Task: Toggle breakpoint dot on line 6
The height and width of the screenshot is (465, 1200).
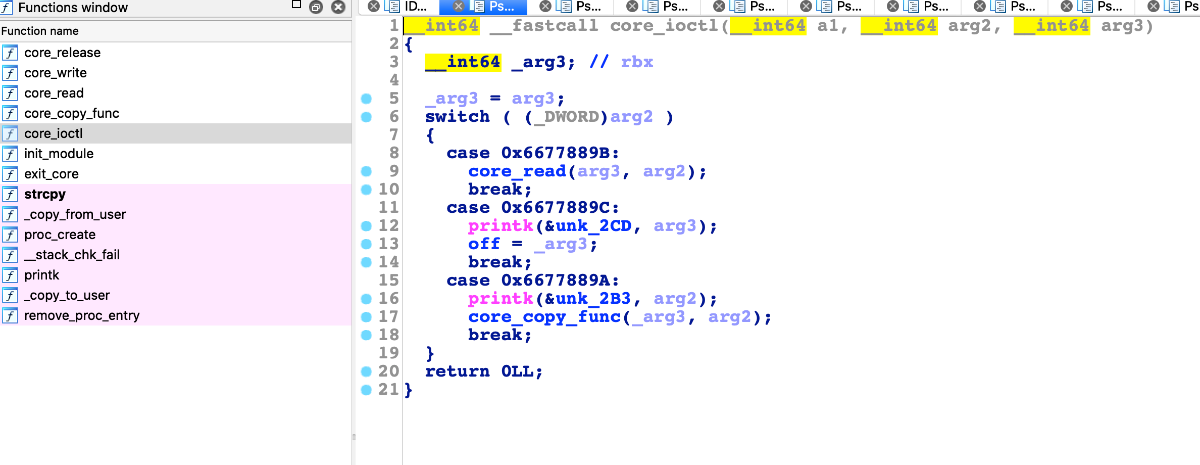Action: (x=366, y=116)
